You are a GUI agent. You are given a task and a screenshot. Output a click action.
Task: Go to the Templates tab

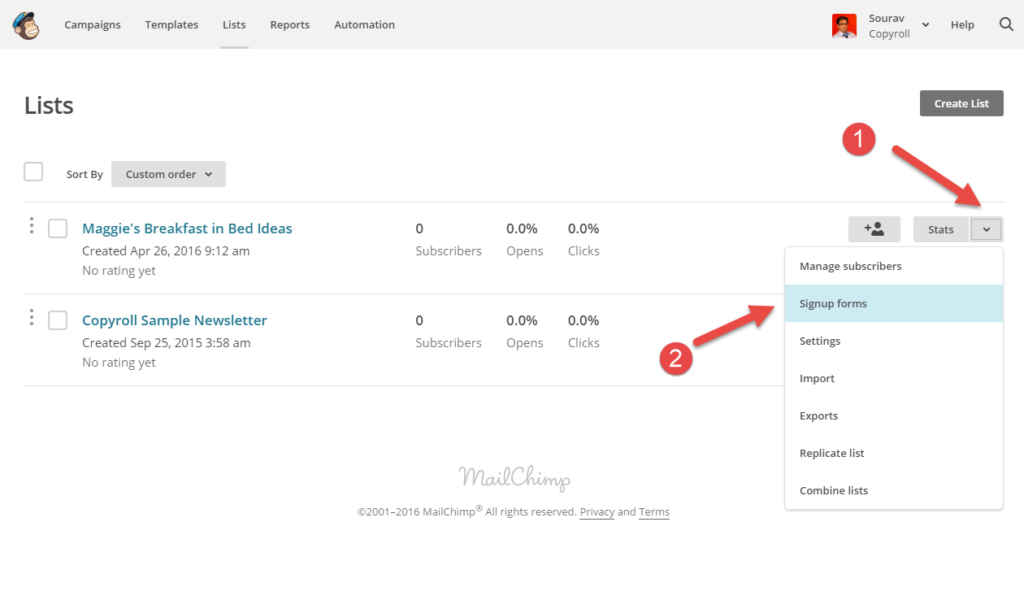point(172,25)
